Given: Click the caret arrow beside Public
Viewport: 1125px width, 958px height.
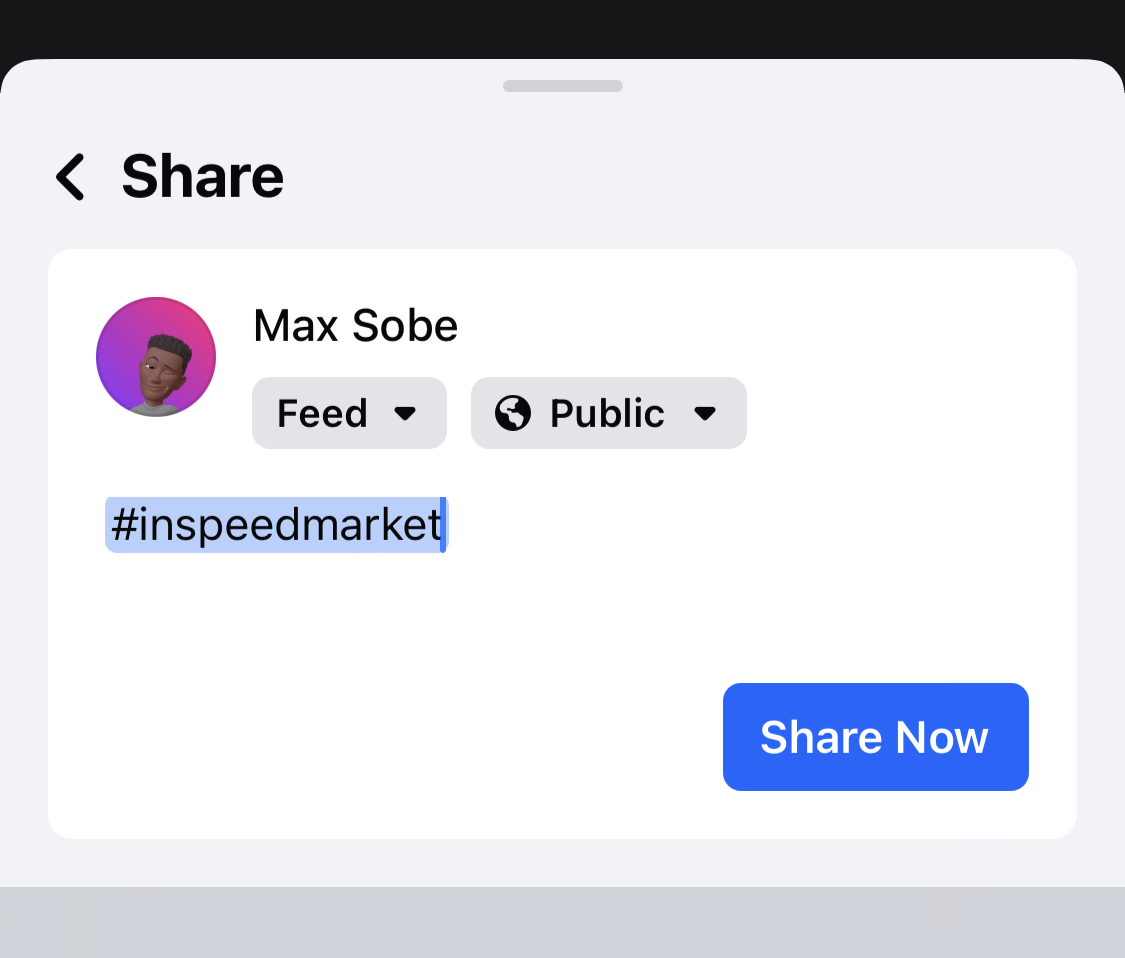Looking at the screenshot, I should pyautogui.click(x=705, y=413).
